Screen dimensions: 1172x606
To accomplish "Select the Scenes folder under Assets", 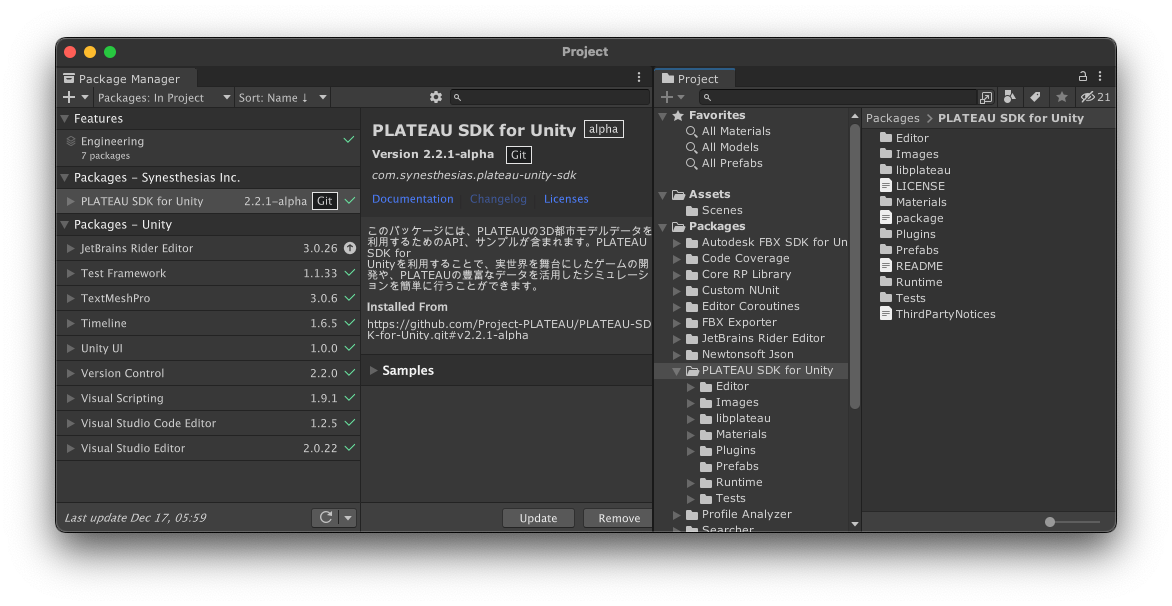I will tap(714, 210).
